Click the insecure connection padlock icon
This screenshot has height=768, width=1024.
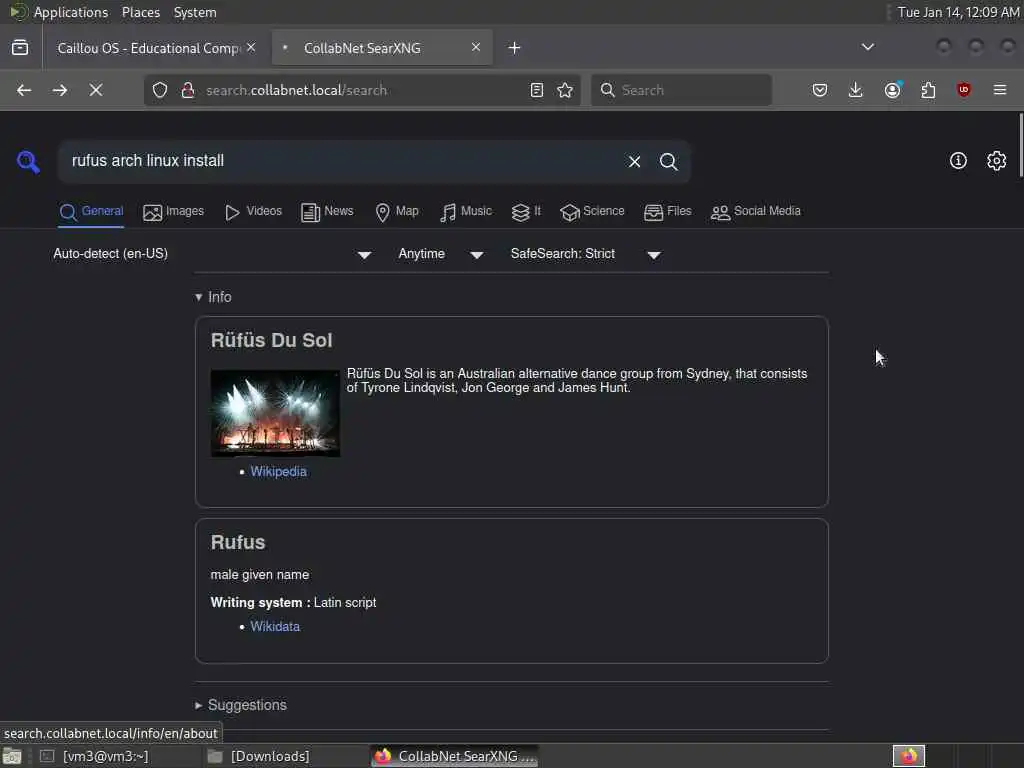point(188,90)
